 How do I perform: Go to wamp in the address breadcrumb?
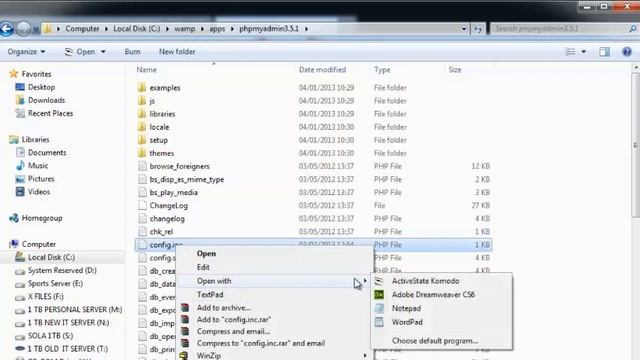coord(184,29)
